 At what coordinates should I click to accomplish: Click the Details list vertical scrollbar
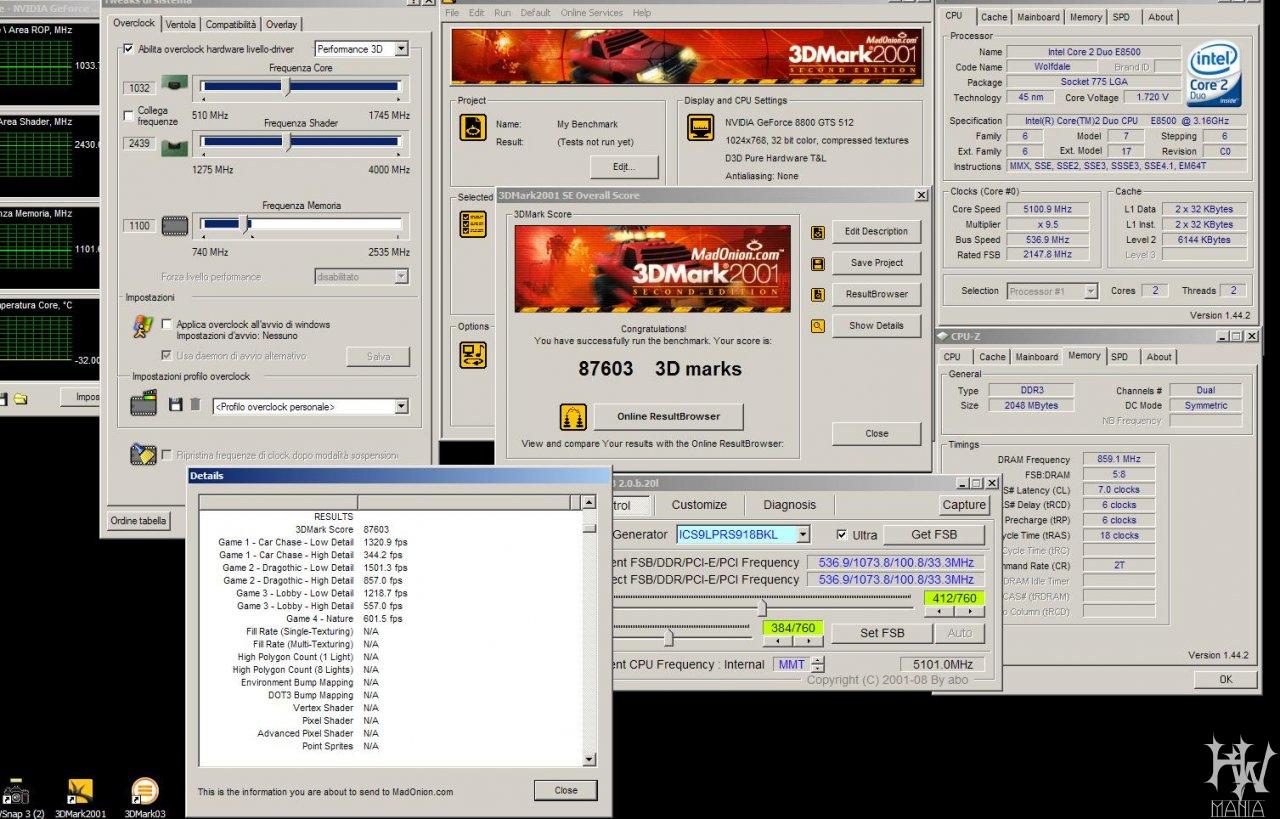(x=588, y=631)
